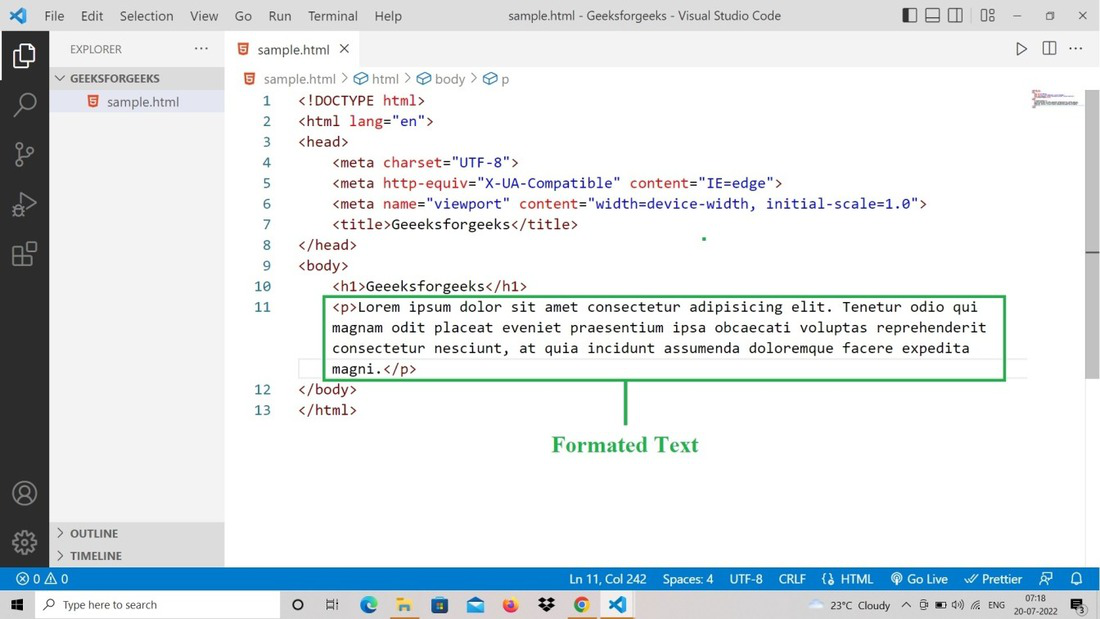Toggle the Primary Side Bar layout icon
1100x619 pixels.
pos(909,15)
